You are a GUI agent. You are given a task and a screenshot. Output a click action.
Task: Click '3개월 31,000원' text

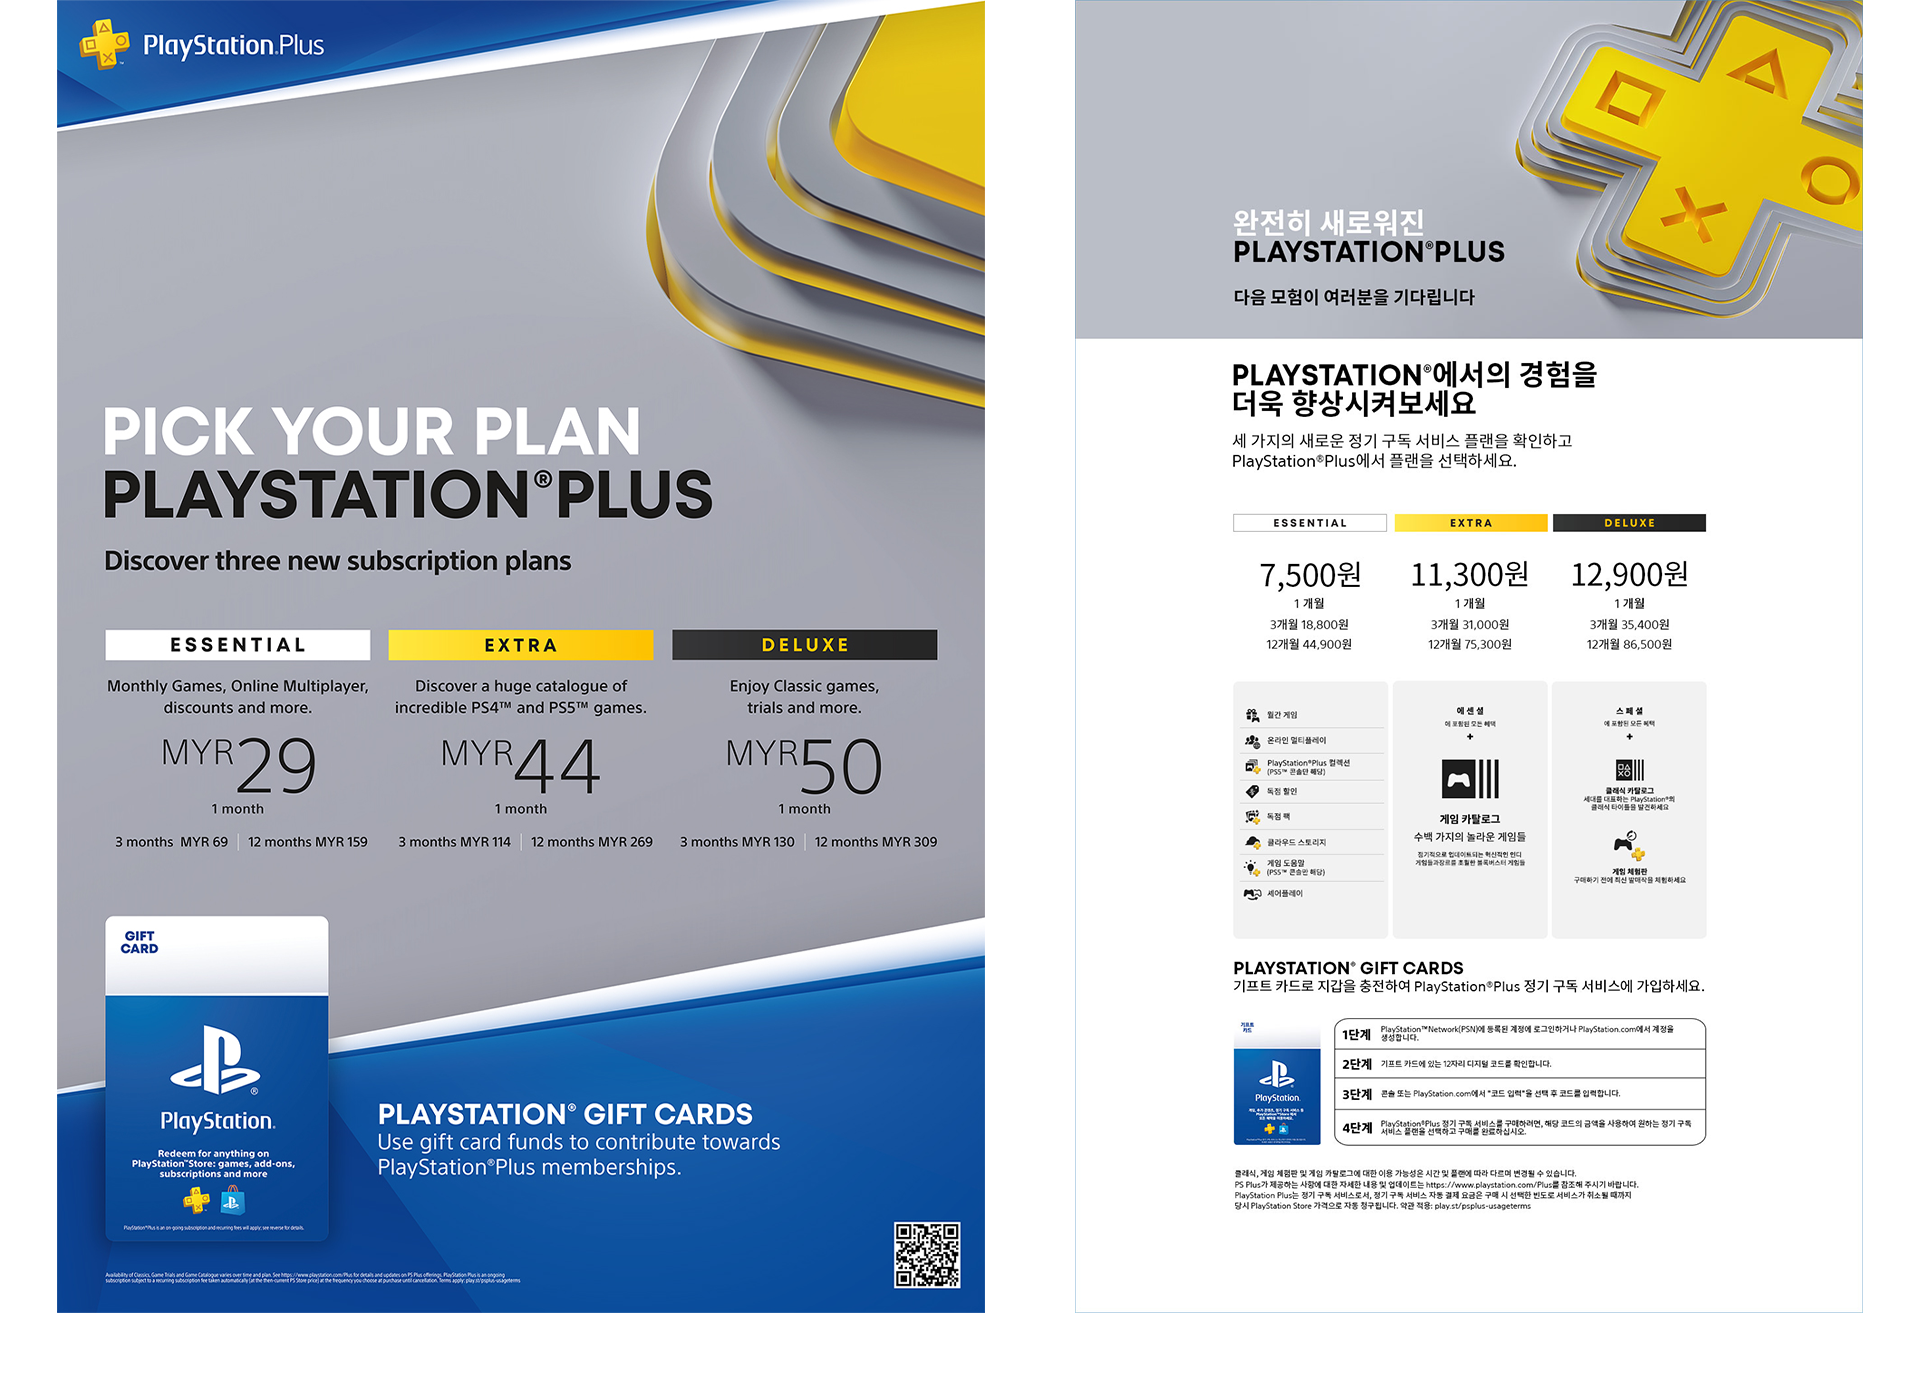point(1470,625)
